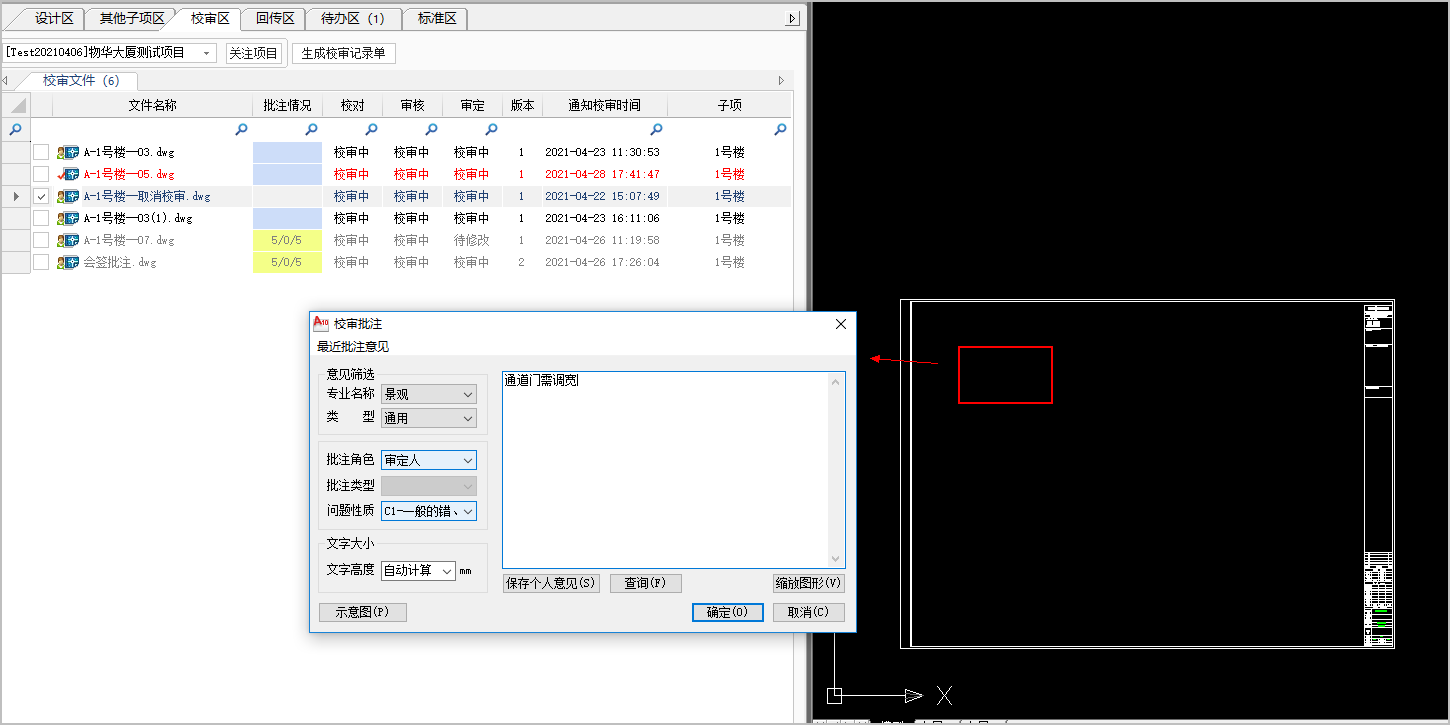Image resolution: width=1450 pixels, height=725 pixels.
Task: Click search icon in 批注情况 filter column
Action: (311, 130)
